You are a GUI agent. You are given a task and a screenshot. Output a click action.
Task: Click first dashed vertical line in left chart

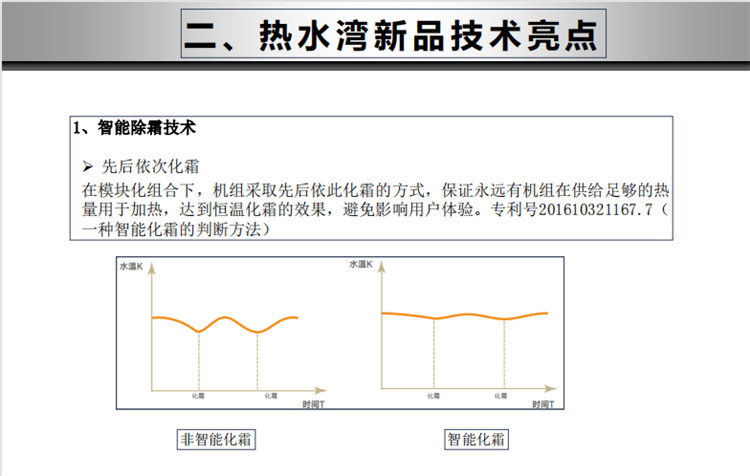click(198, 360)
